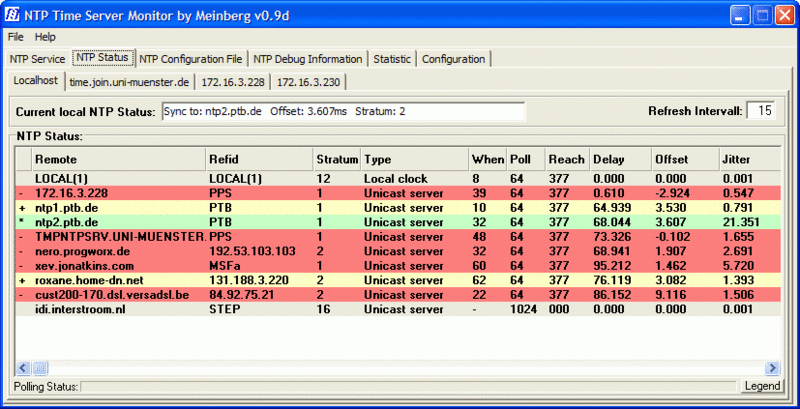Select the Localhost sub-tab

36,81
